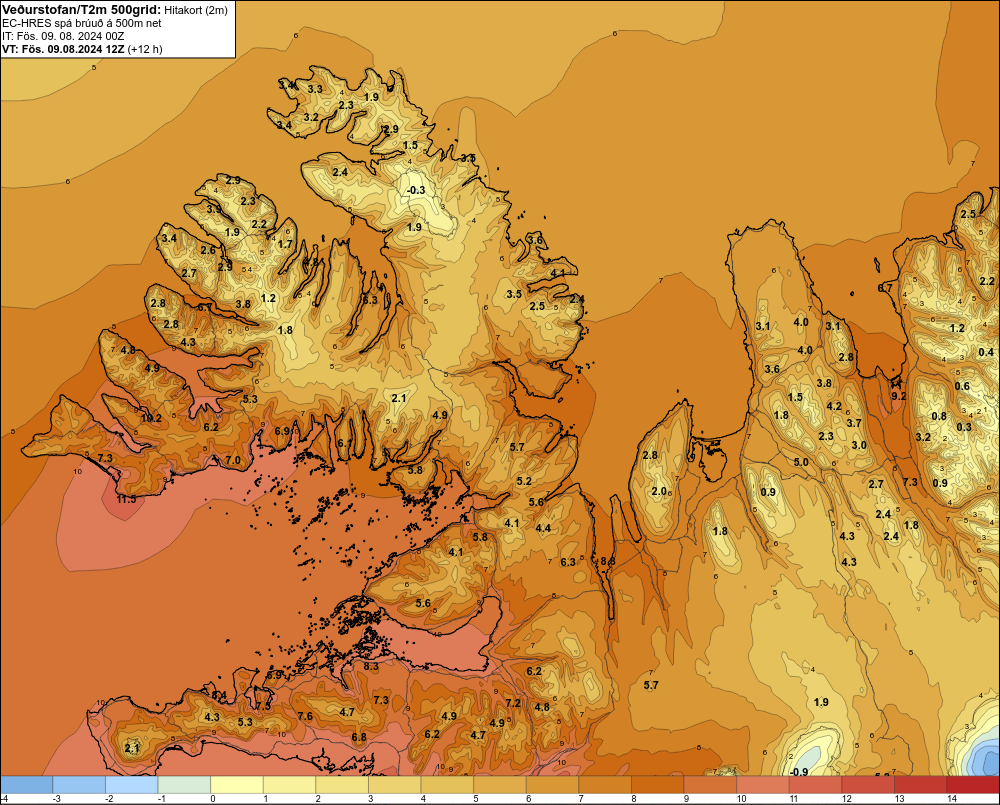This screenshot has width=1000, height=805.
Task: Select the legend swatch between 0 and 1
Action: pyautogui.click(x=237, y=785)
